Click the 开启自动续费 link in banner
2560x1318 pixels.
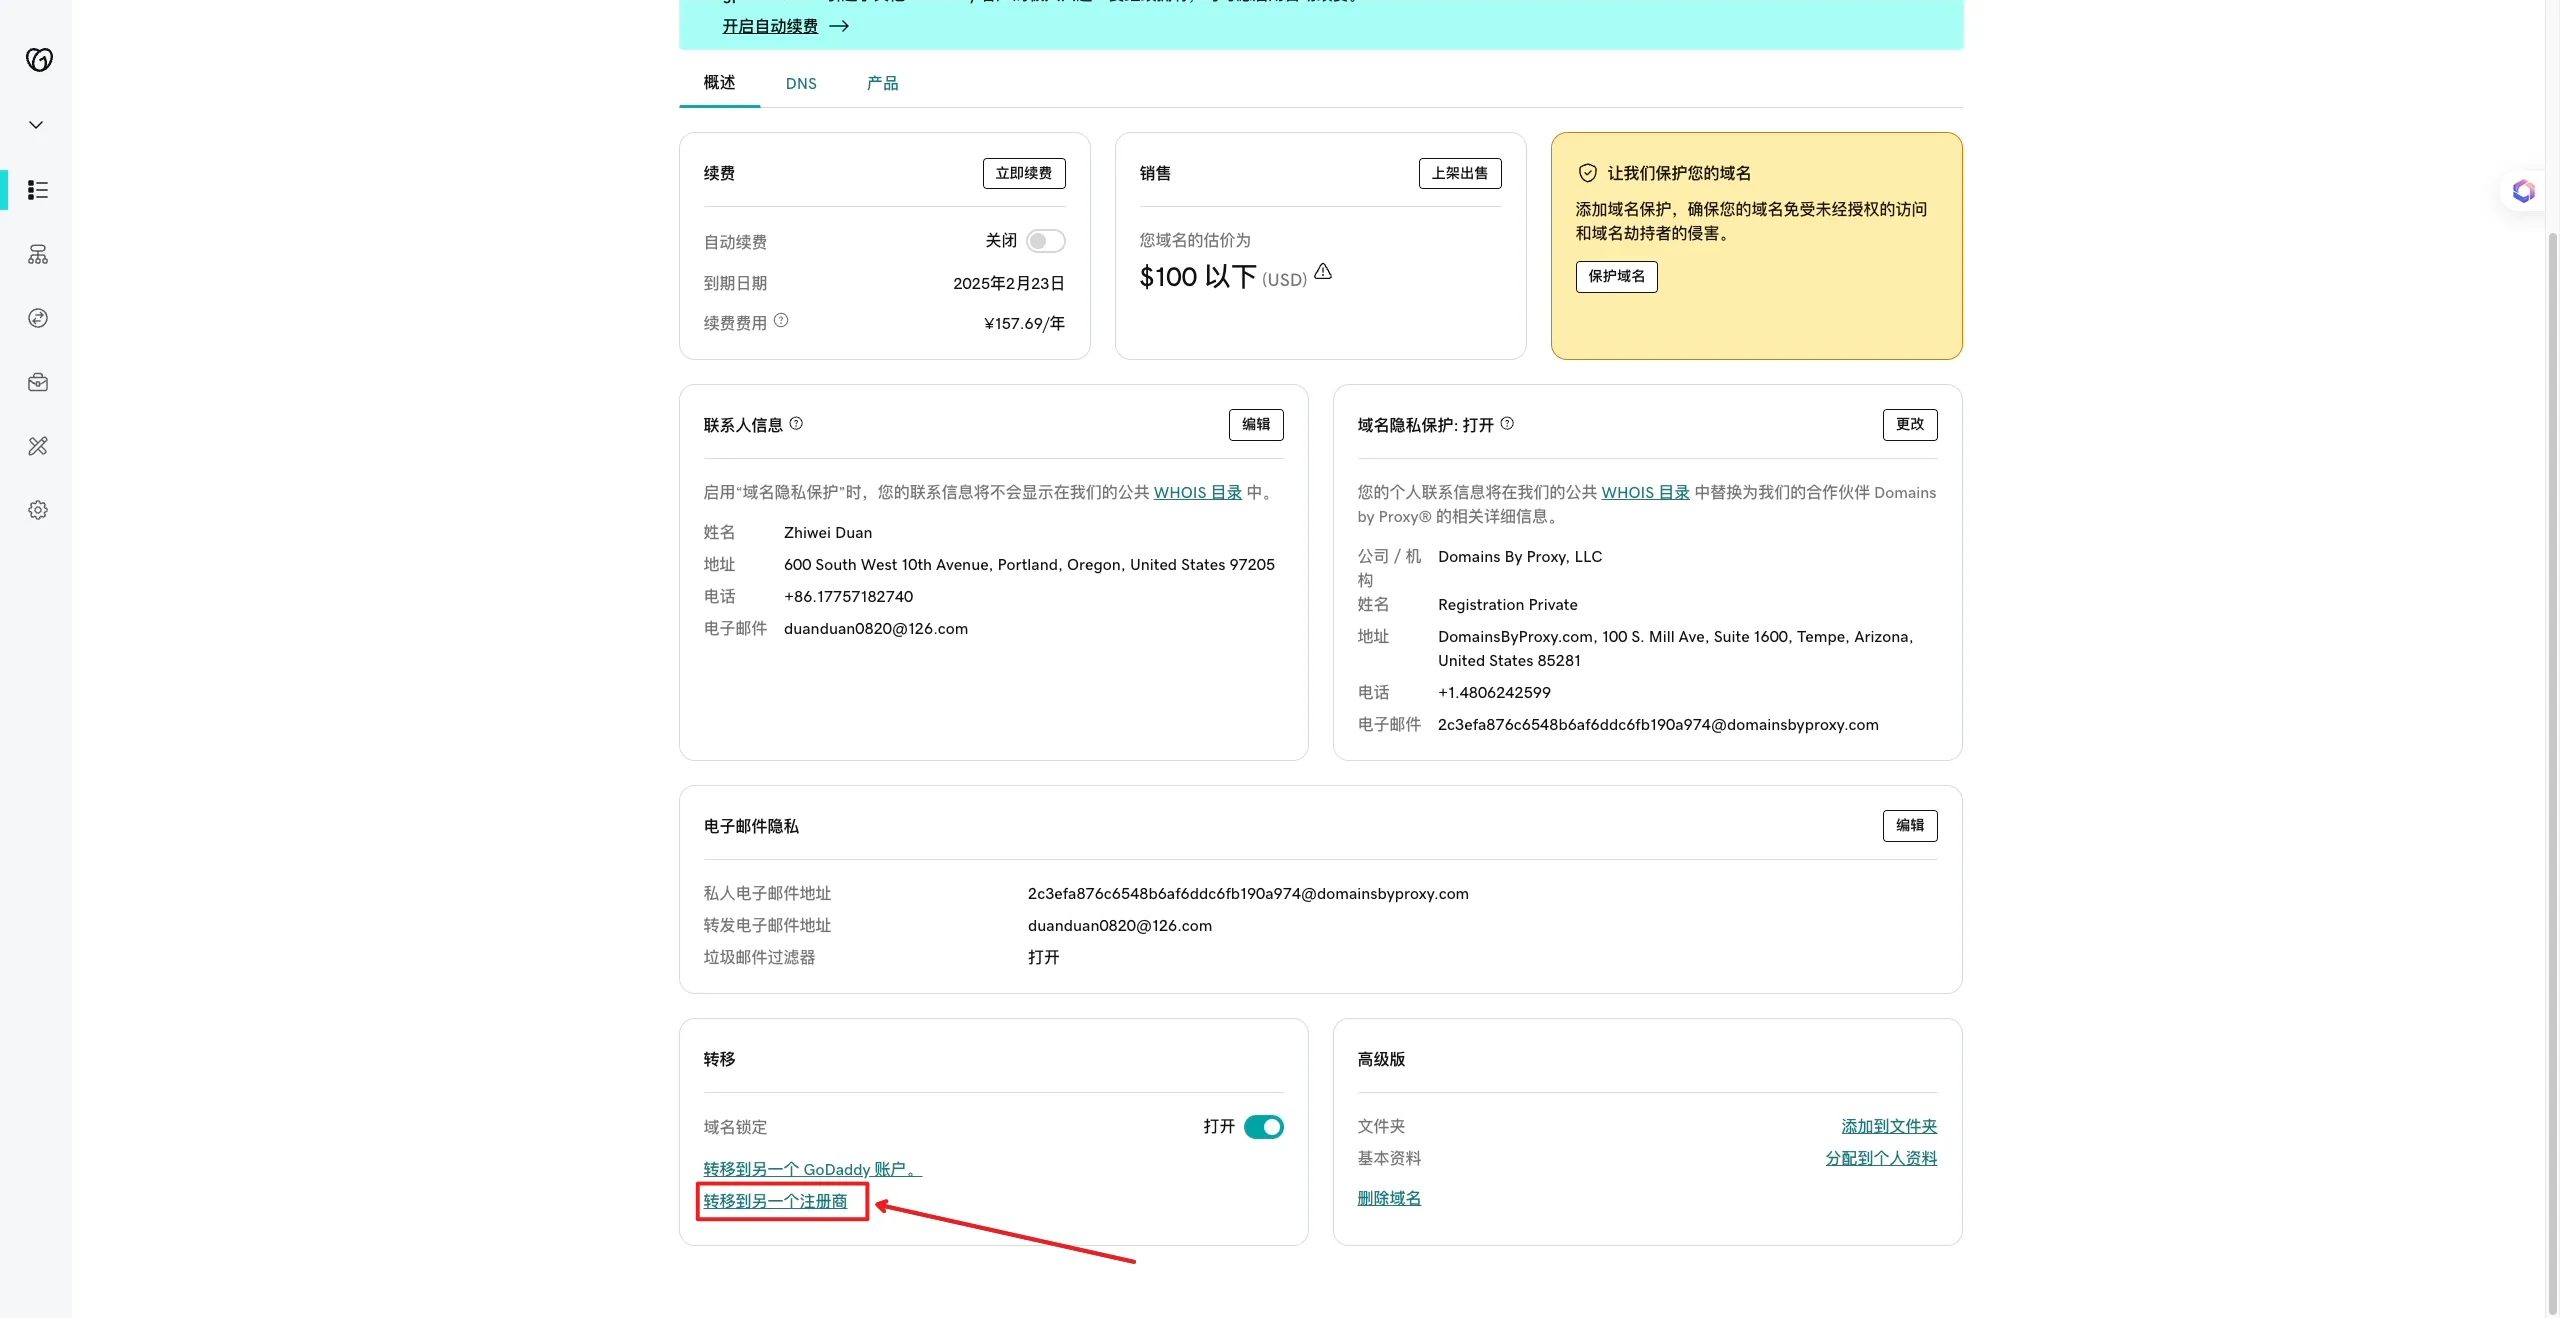[x=770, y=26]
